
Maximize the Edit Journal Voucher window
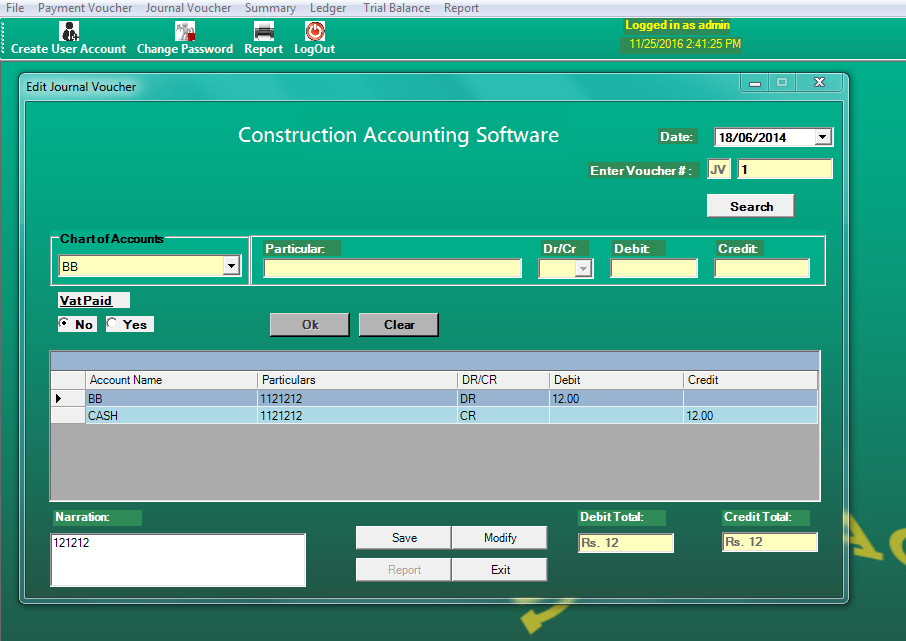tap(782, 83)
